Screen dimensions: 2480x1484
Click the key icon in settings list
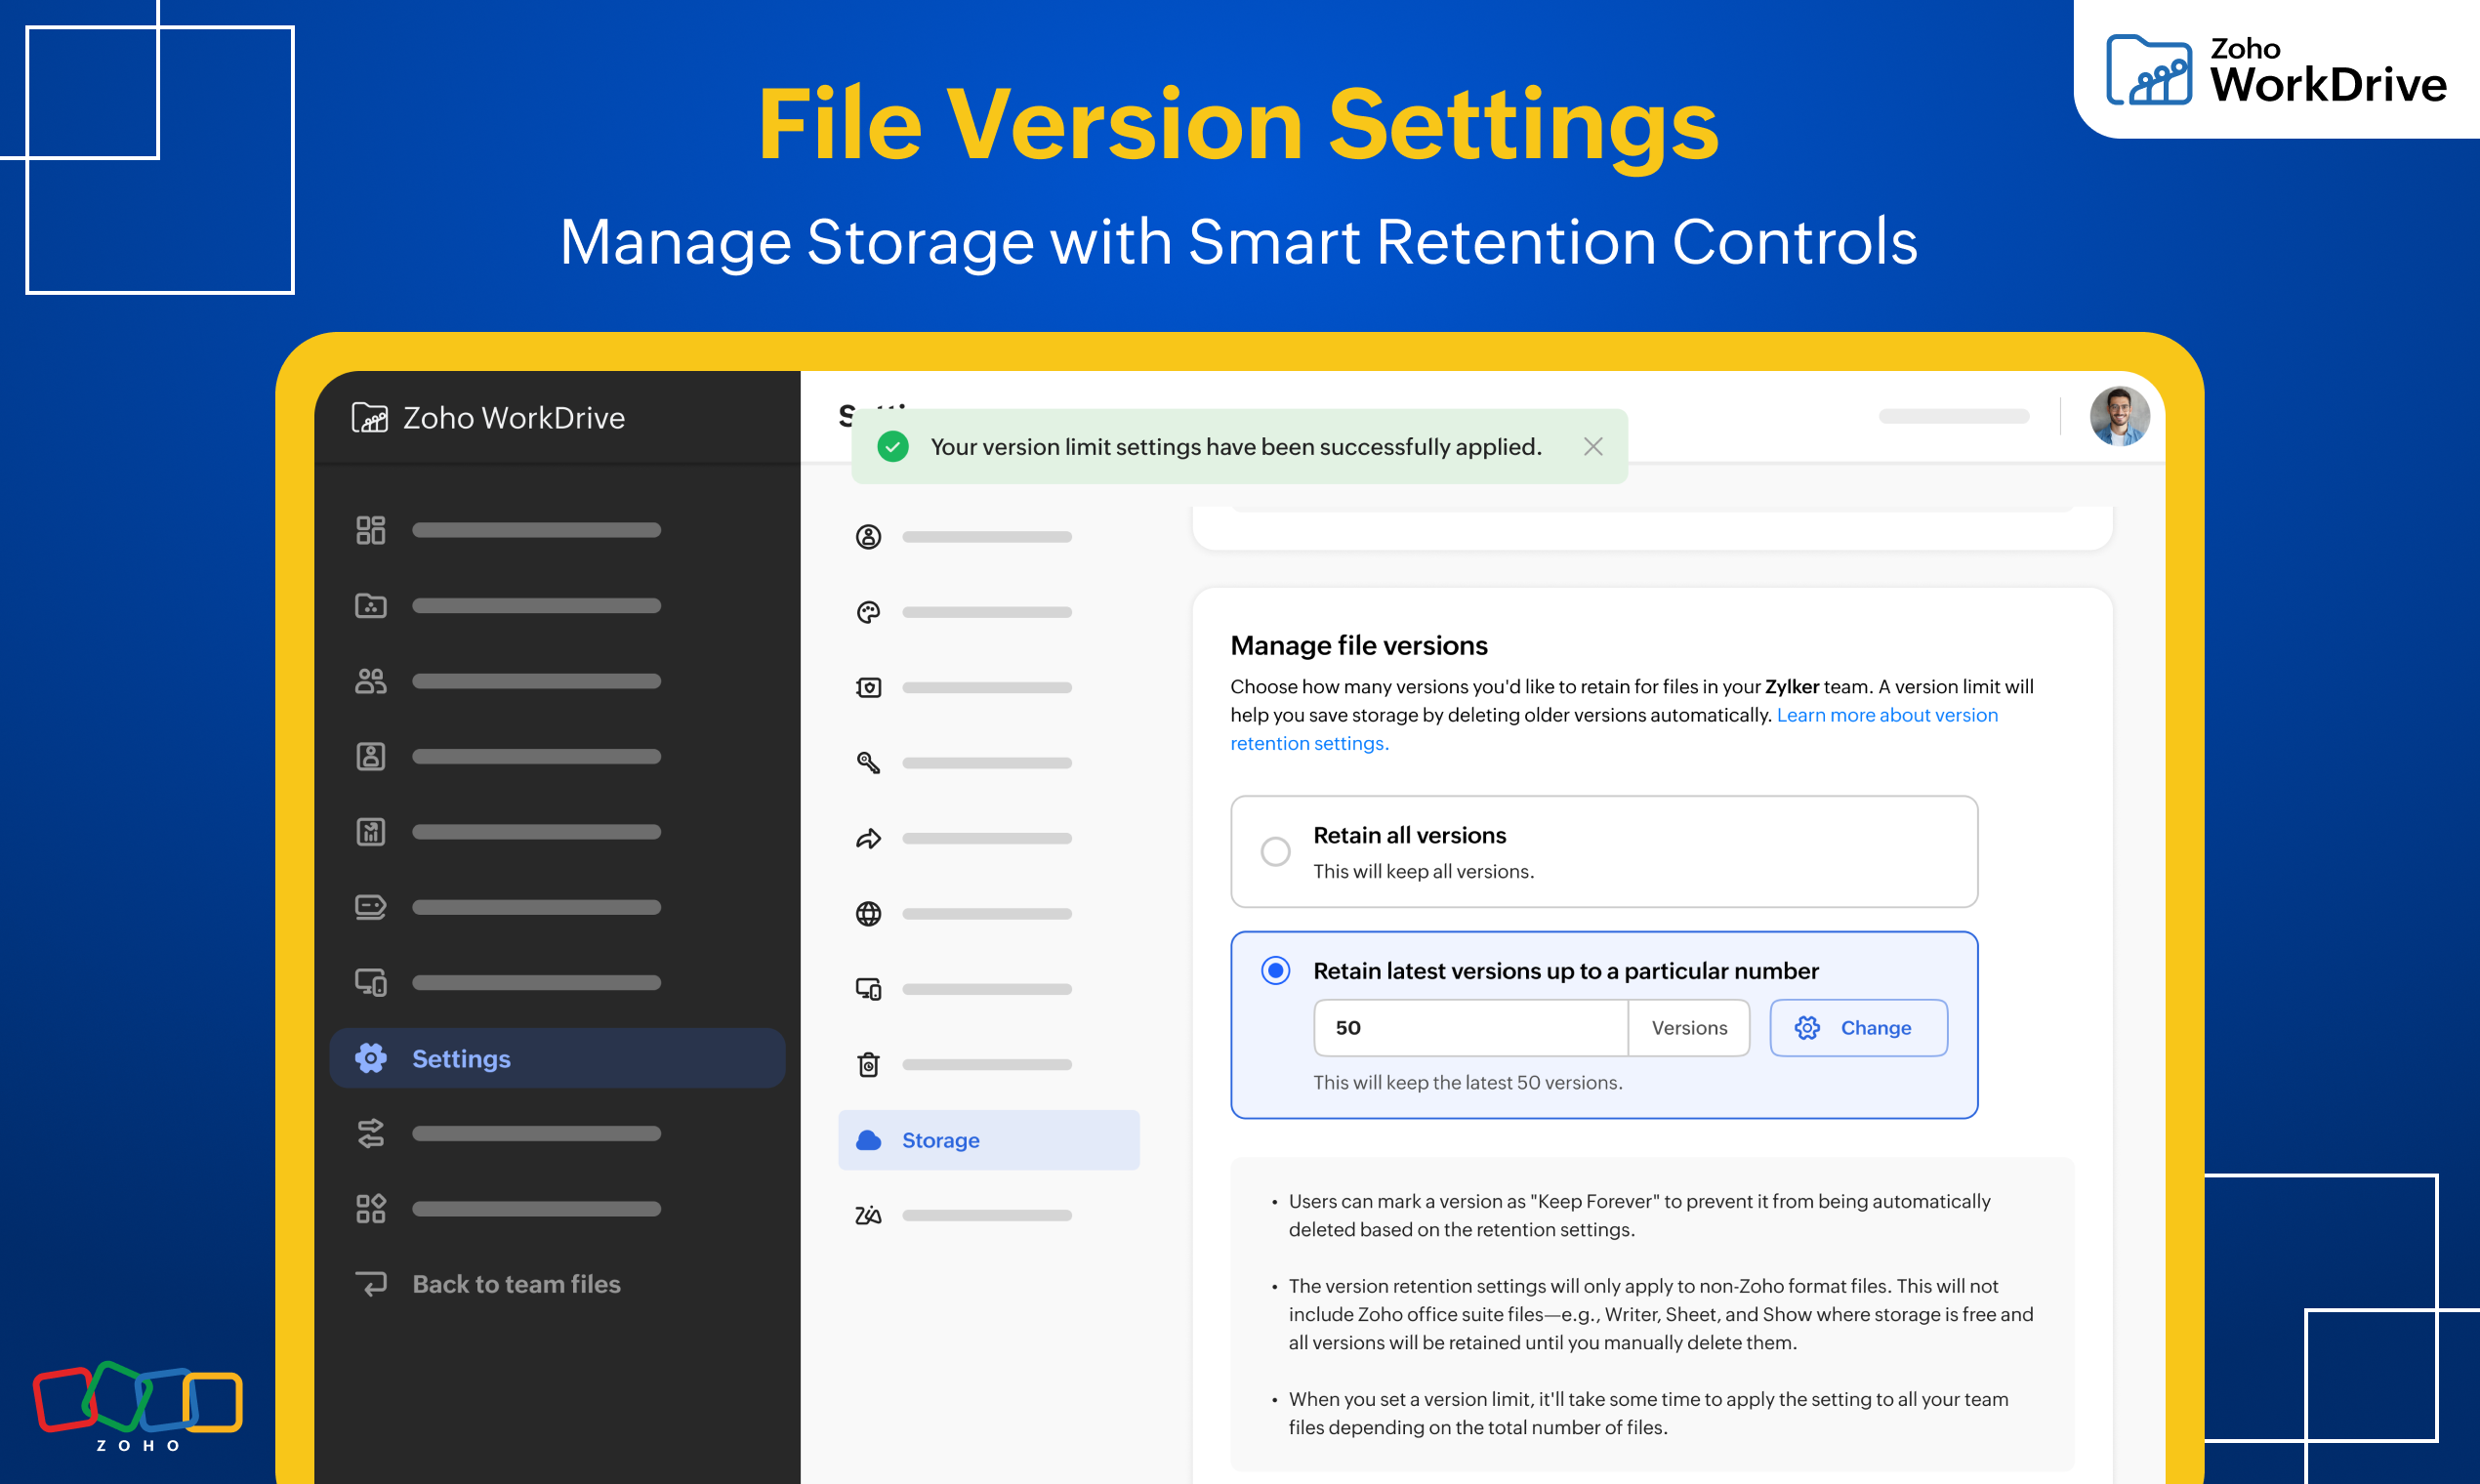[868, 763]
